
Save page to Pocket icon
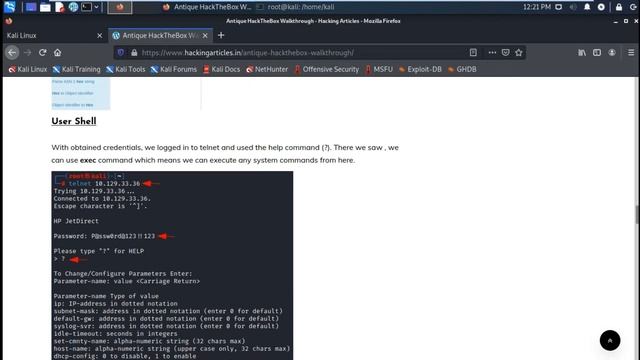click(x=505, y=53)
